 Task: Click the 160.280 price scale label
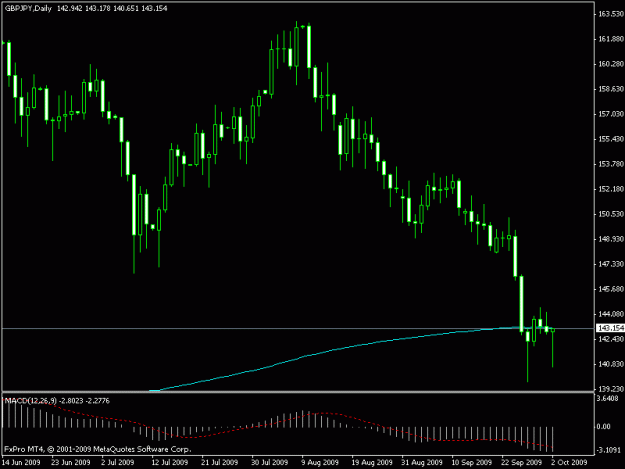pos(611,64)
